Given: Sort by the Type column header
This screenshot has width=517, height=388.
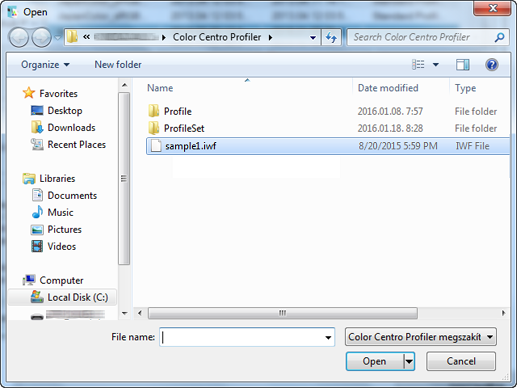Looking at the screenshot, I should 465,88.
